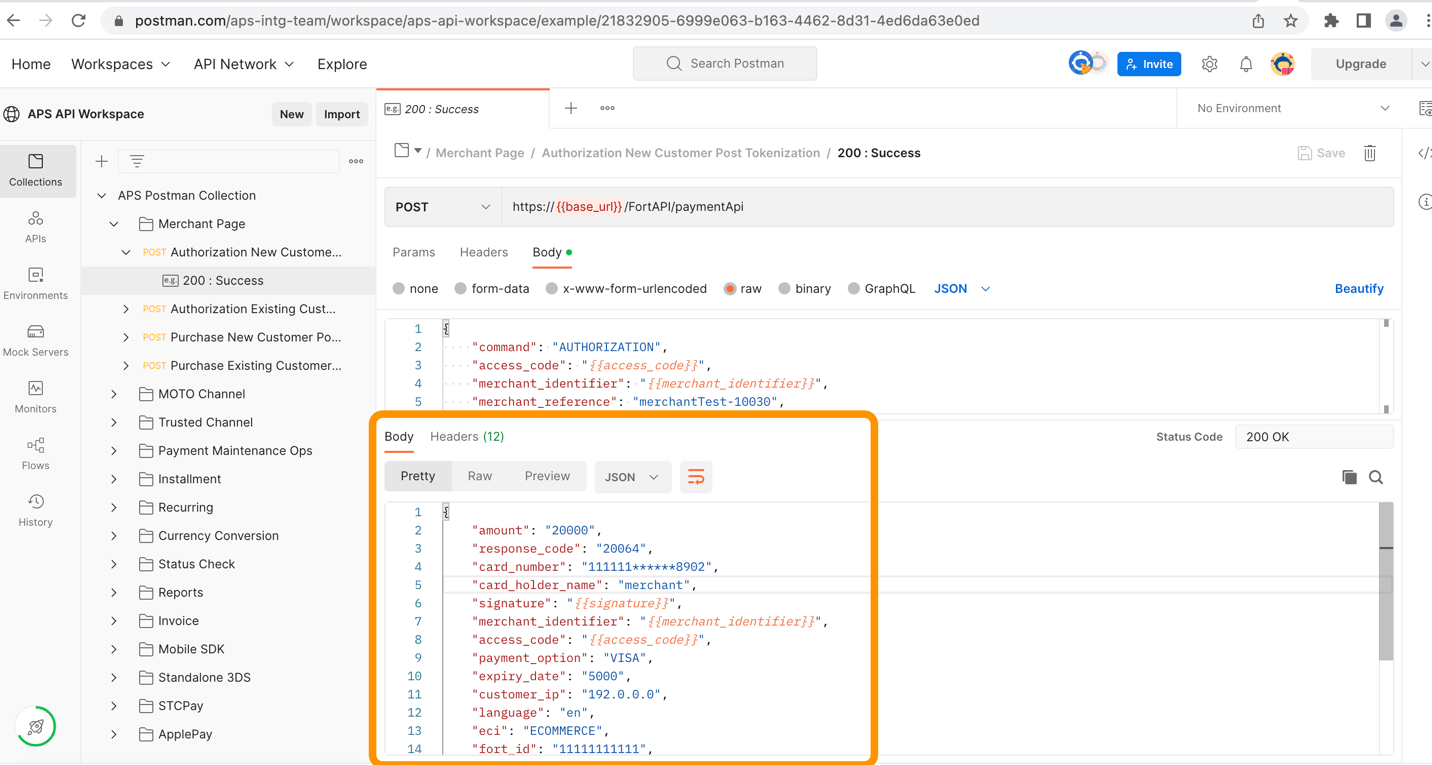Choose the GraphQL body radio button
1432x765 pixels.
tap(854, 289)
